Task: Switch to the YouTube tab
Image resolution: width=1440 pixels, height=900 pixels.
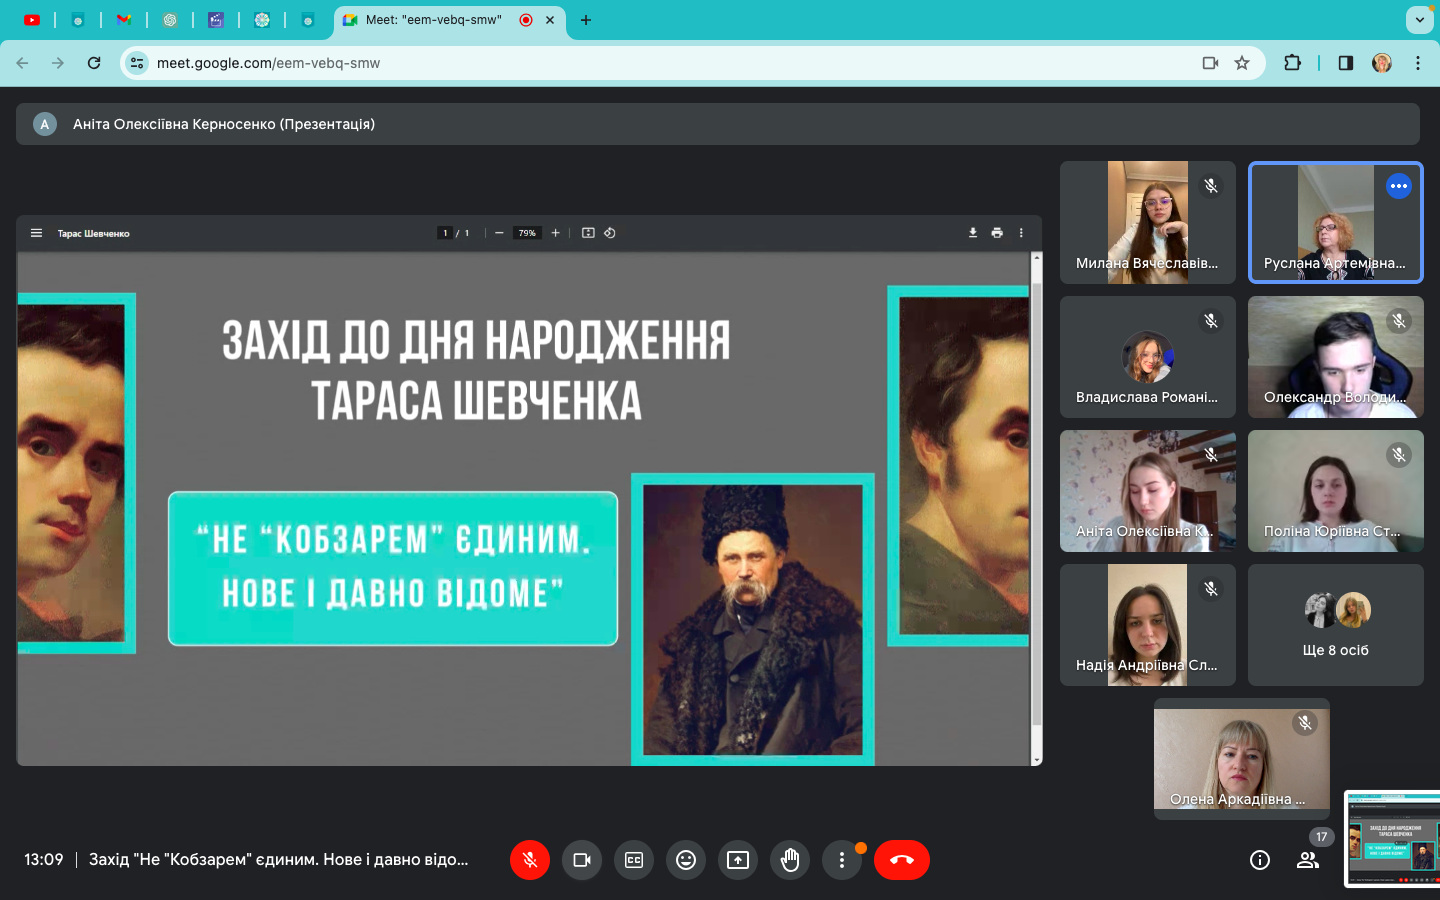Action: [32, 20]
